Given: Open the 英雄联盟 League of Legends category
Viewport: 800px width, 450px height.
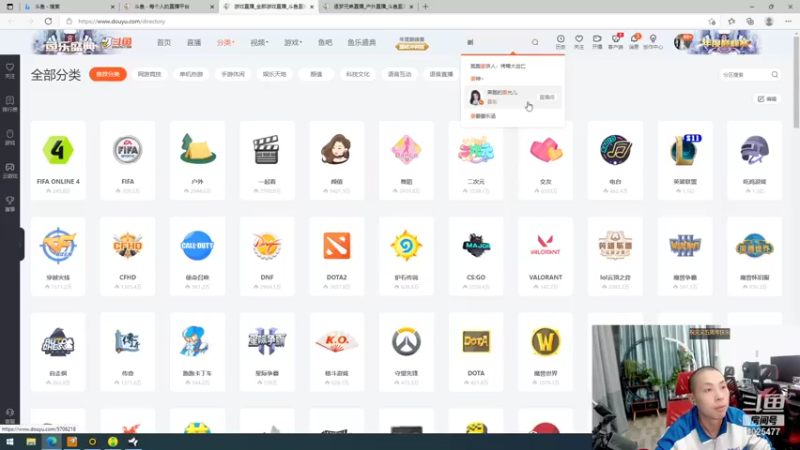Looking at the screenshot, I should point(685,160).
